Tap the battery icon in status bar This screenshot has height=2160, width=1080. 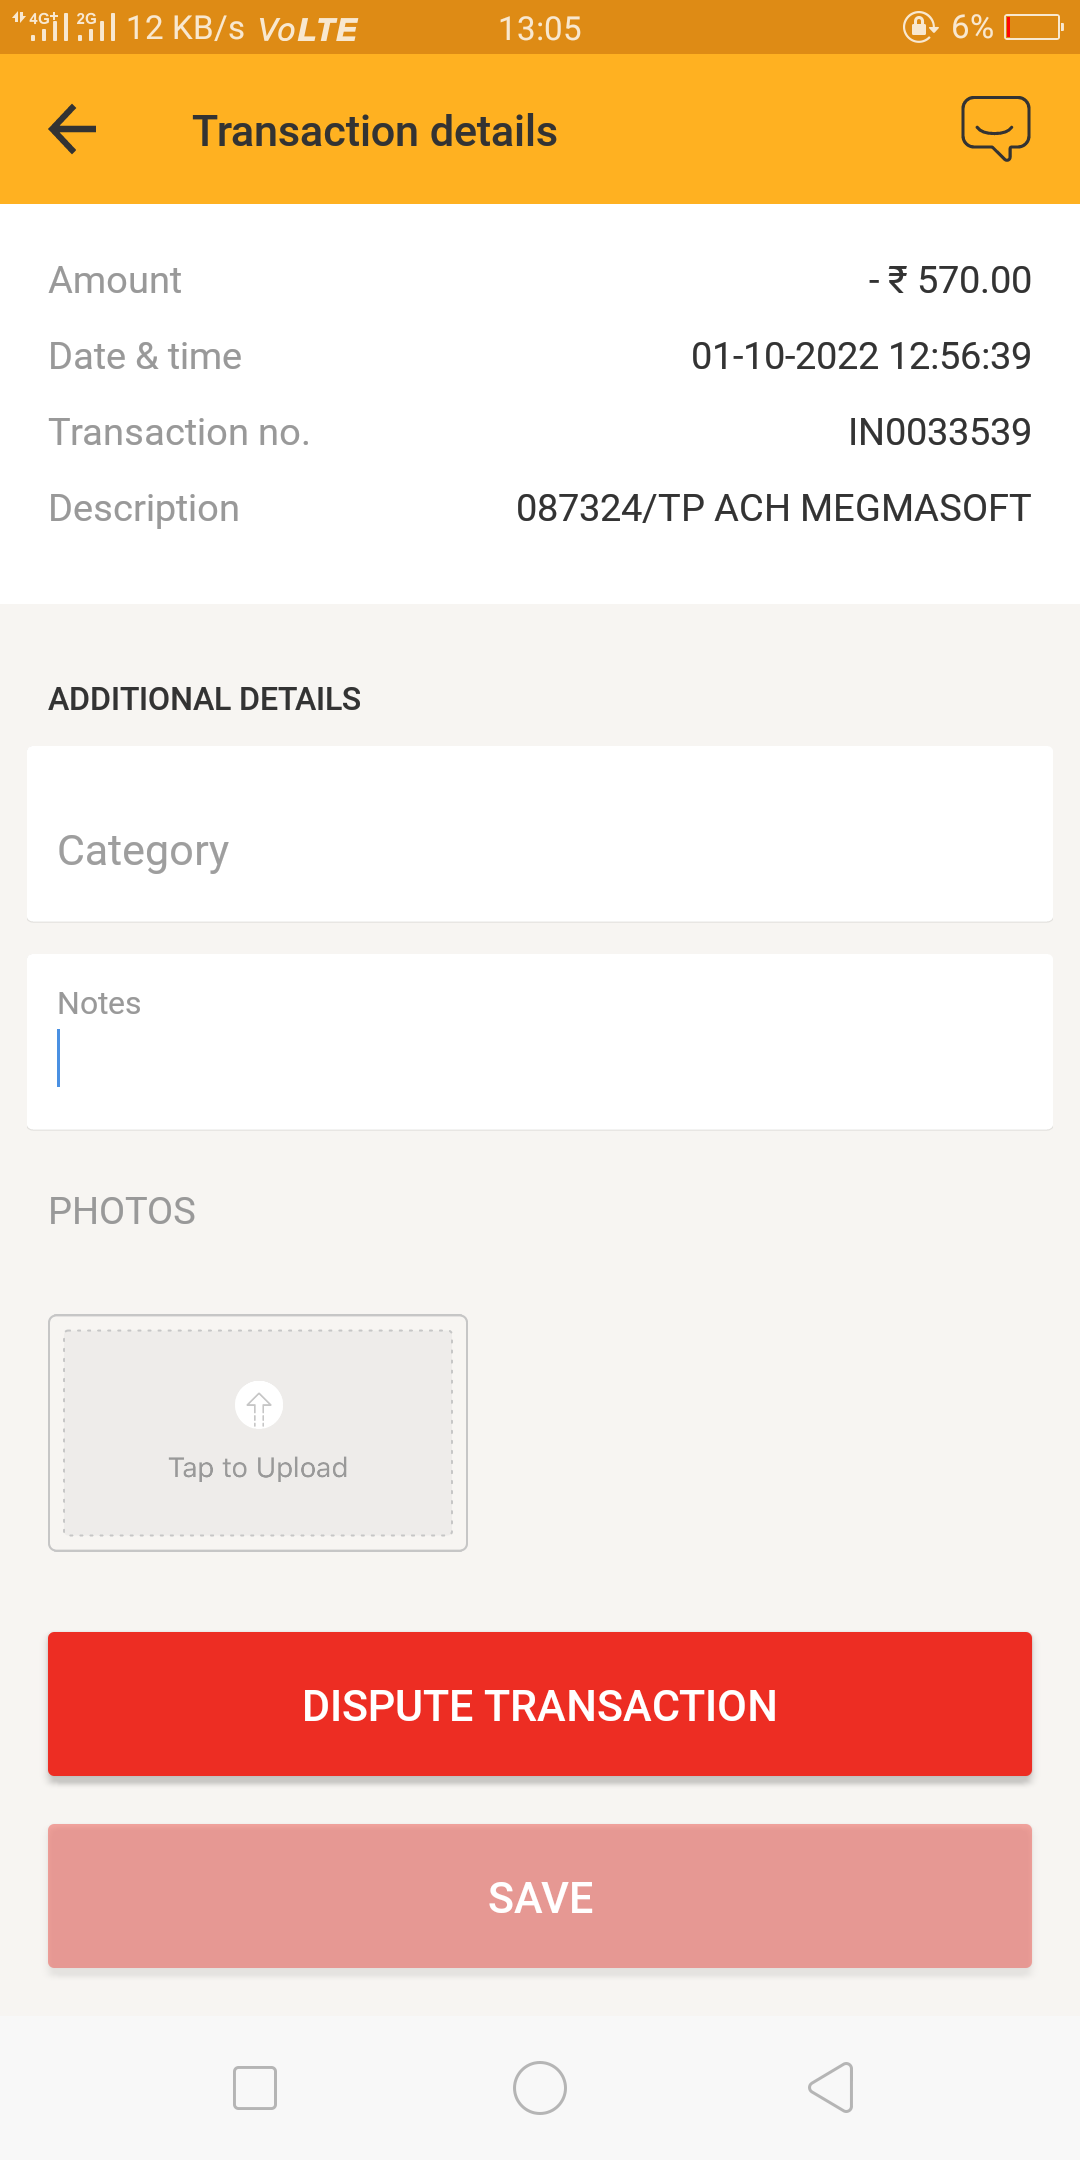1034,27
